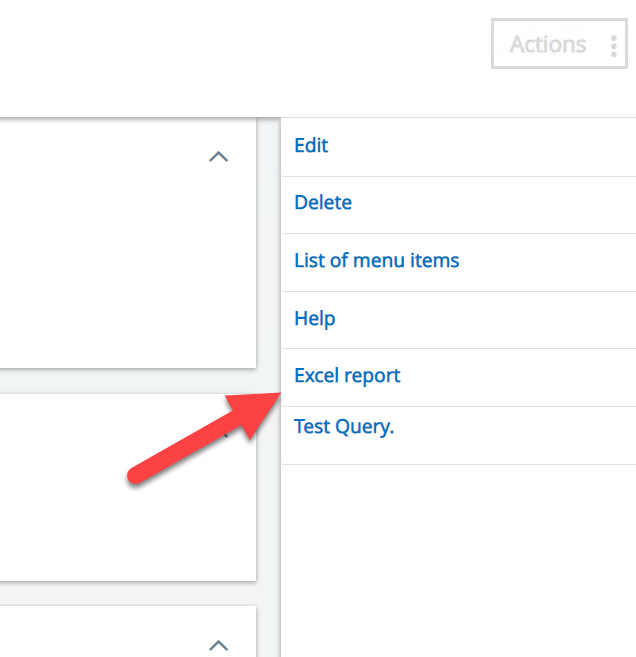Select the Help menu entry
Image resolution: width=636 pixels, height=657 pixels.
pos(459,320)
